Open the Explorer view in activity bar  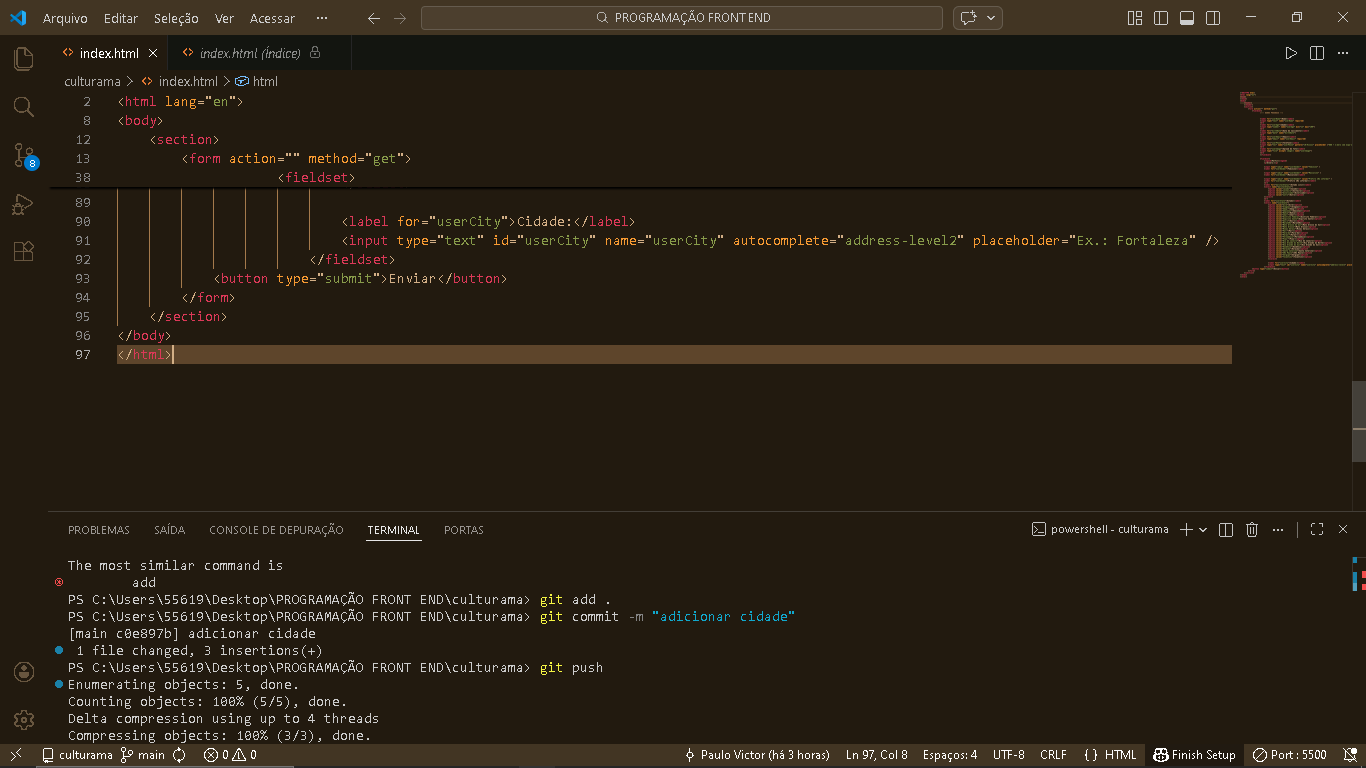(24, 59)
